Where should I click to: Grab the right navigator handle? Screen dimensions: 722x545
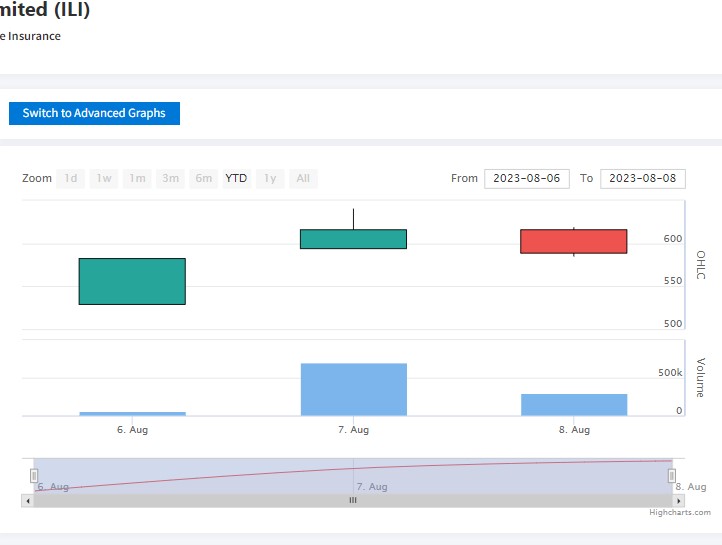tap(672, 476)
